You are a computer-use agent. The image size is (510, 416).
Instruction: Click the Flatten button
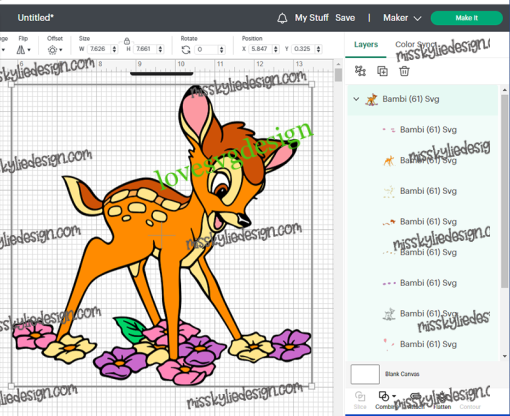point(442,400)
